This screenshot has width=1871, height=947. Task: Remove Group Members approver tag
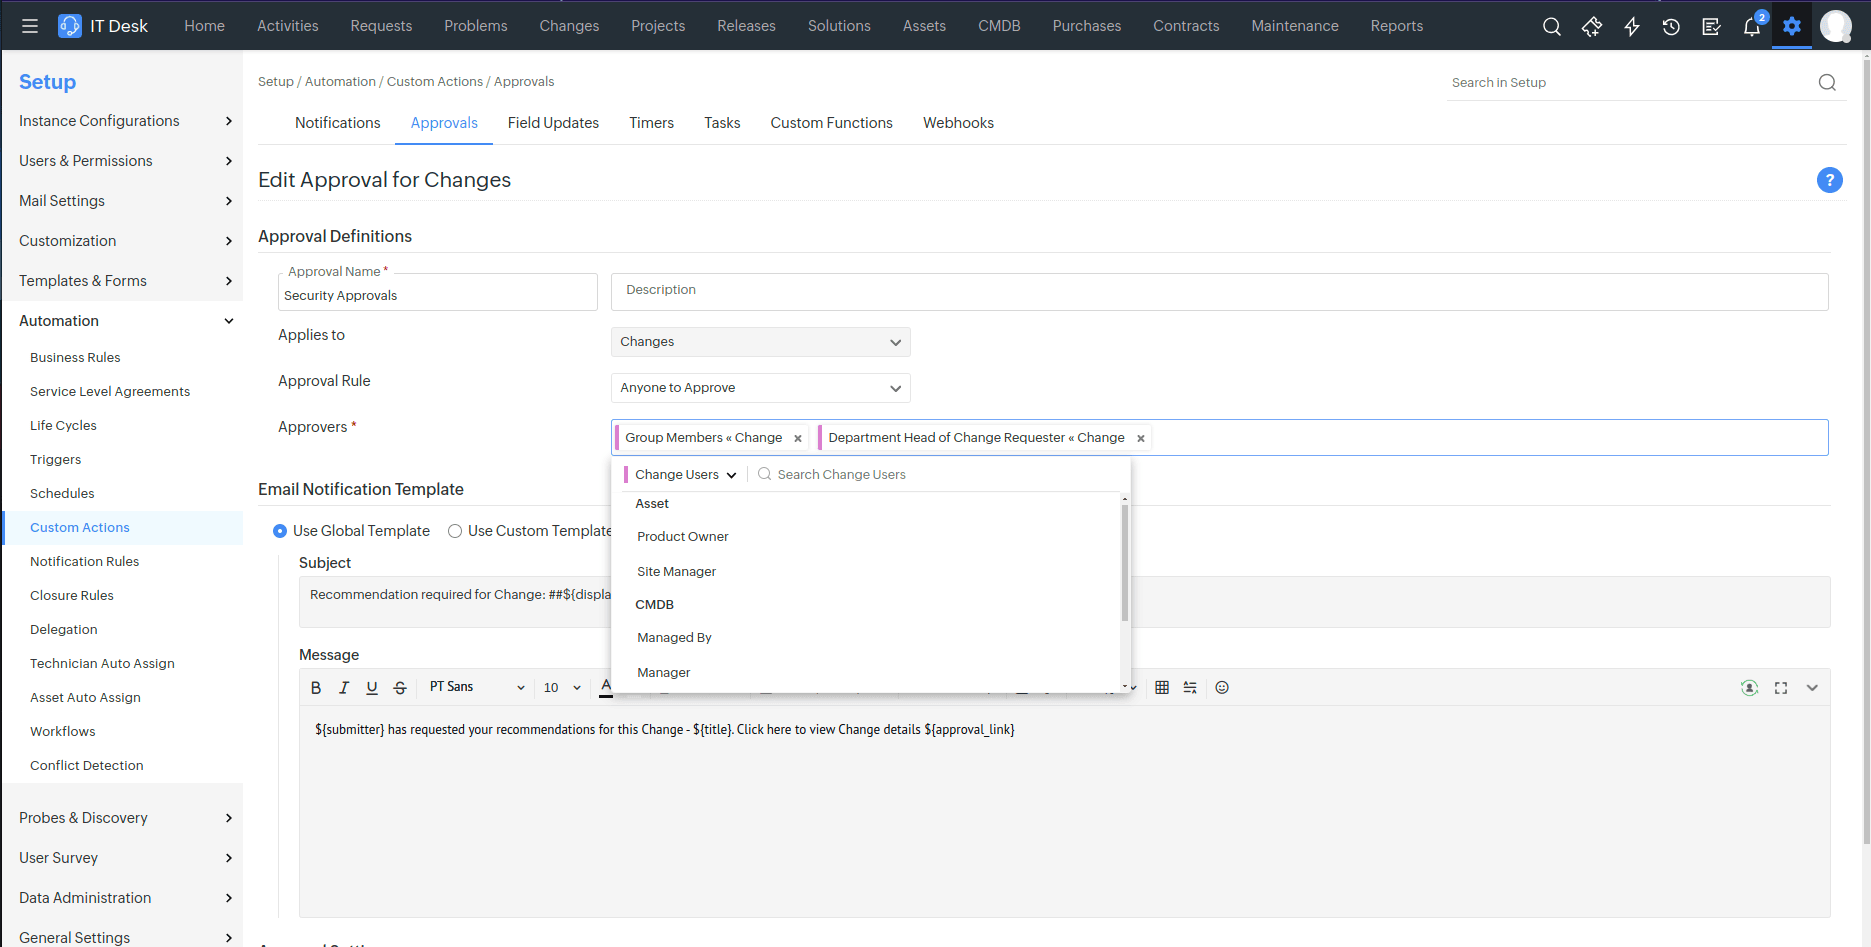click(798, 439)
